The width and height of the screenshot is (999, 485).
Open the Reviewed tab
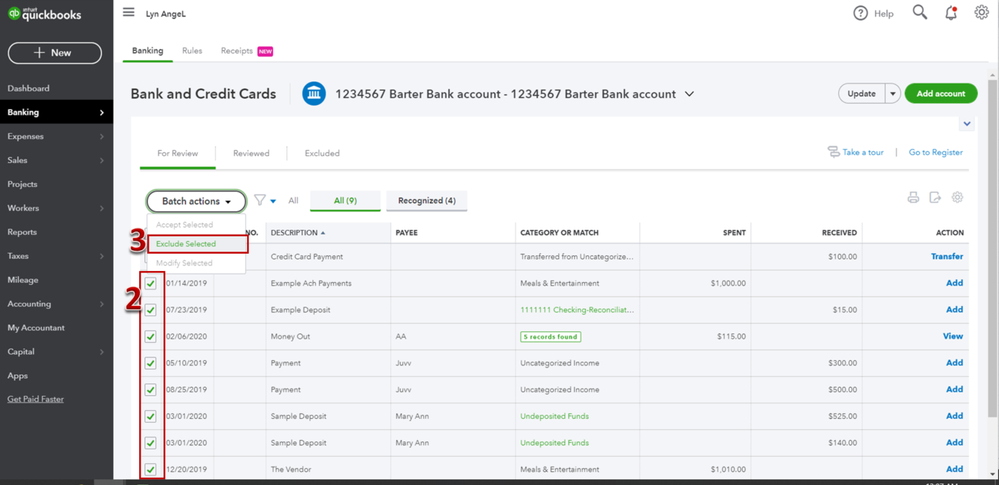coord(251,154)
